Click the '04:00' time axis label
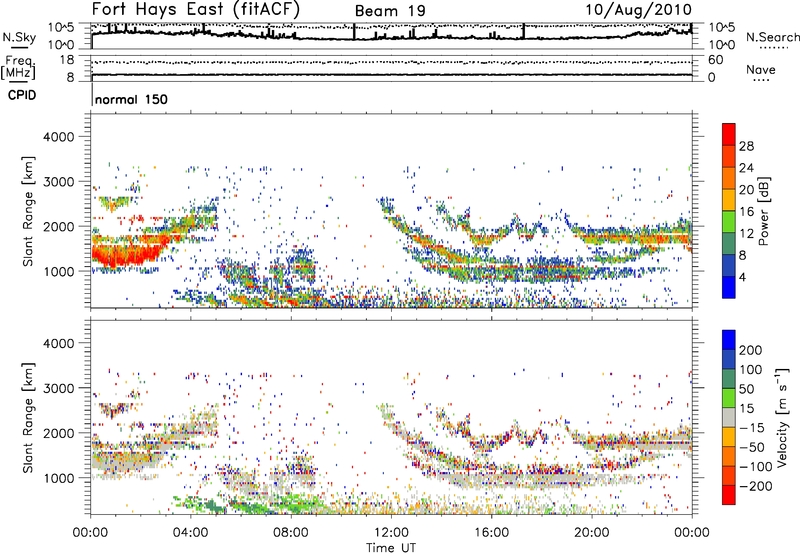Image resolution: width=800 pixels, height=554 pixels. point(191,533)
